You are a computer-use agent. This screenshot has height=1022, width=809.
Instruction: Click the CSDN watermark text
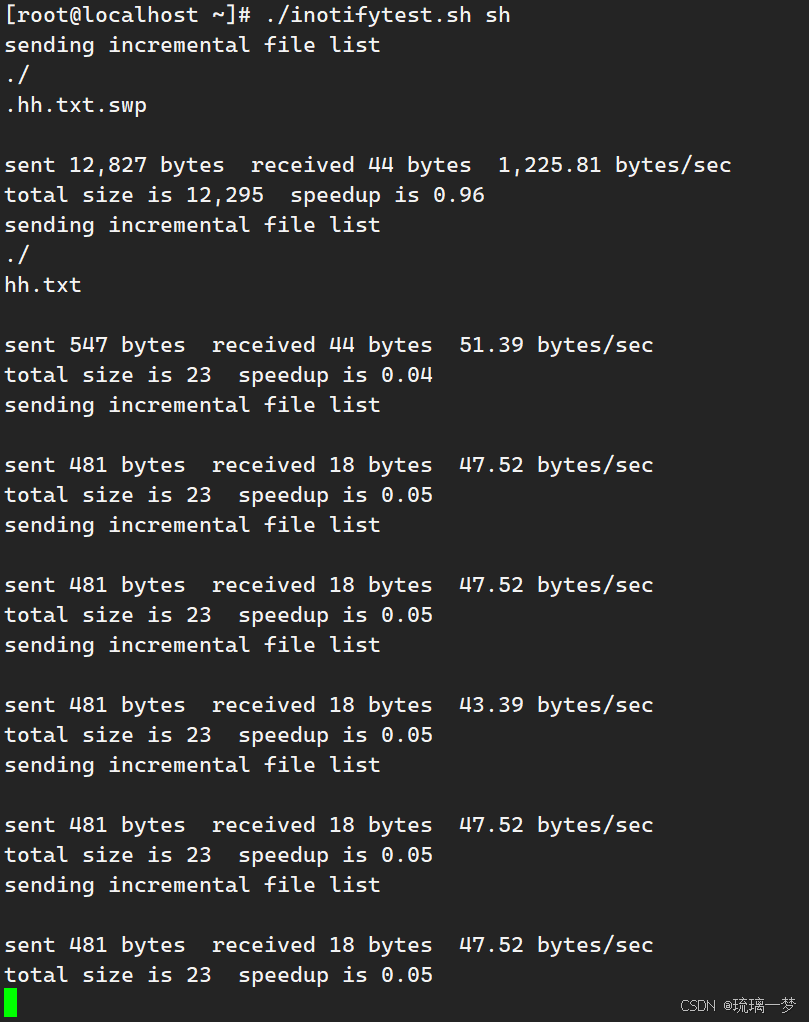click(698, 1006)
